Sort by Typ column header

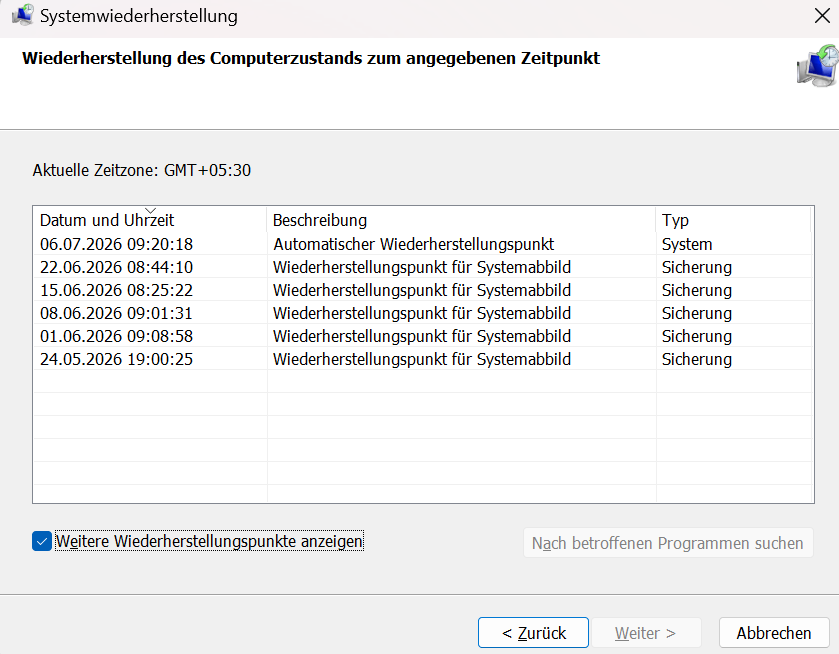coord(733,220)
